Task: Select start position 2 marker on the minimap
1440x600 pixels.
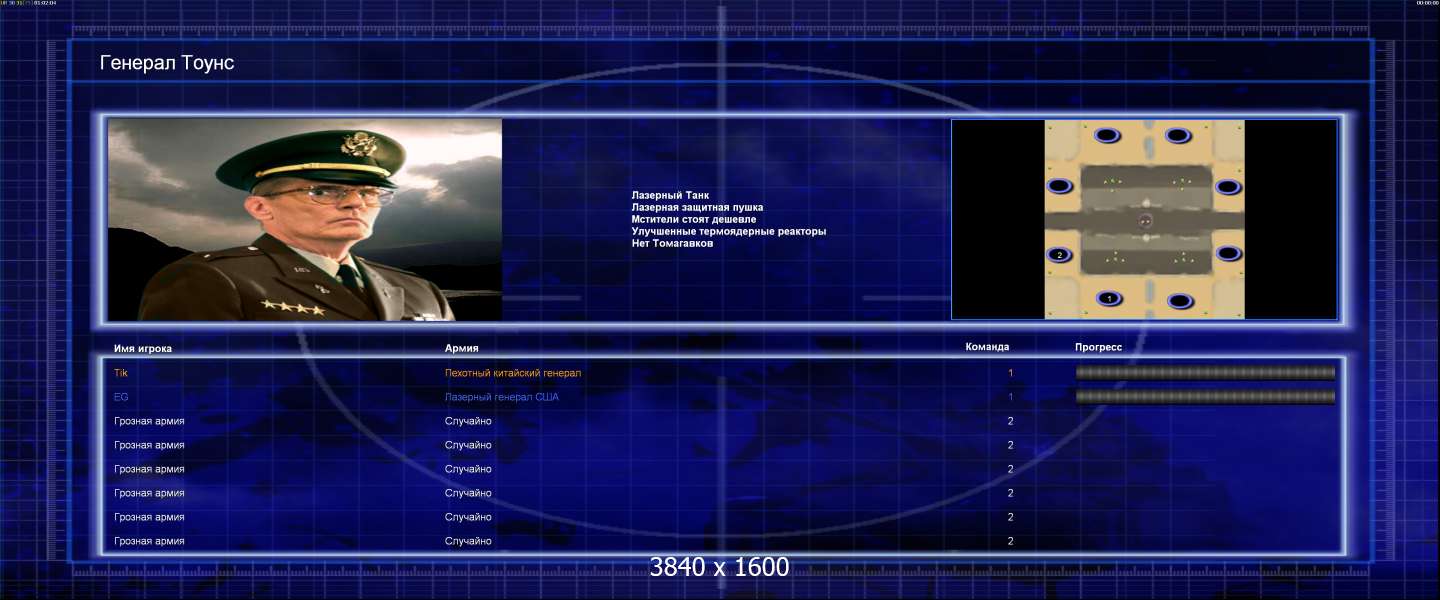Action: 1060,255
